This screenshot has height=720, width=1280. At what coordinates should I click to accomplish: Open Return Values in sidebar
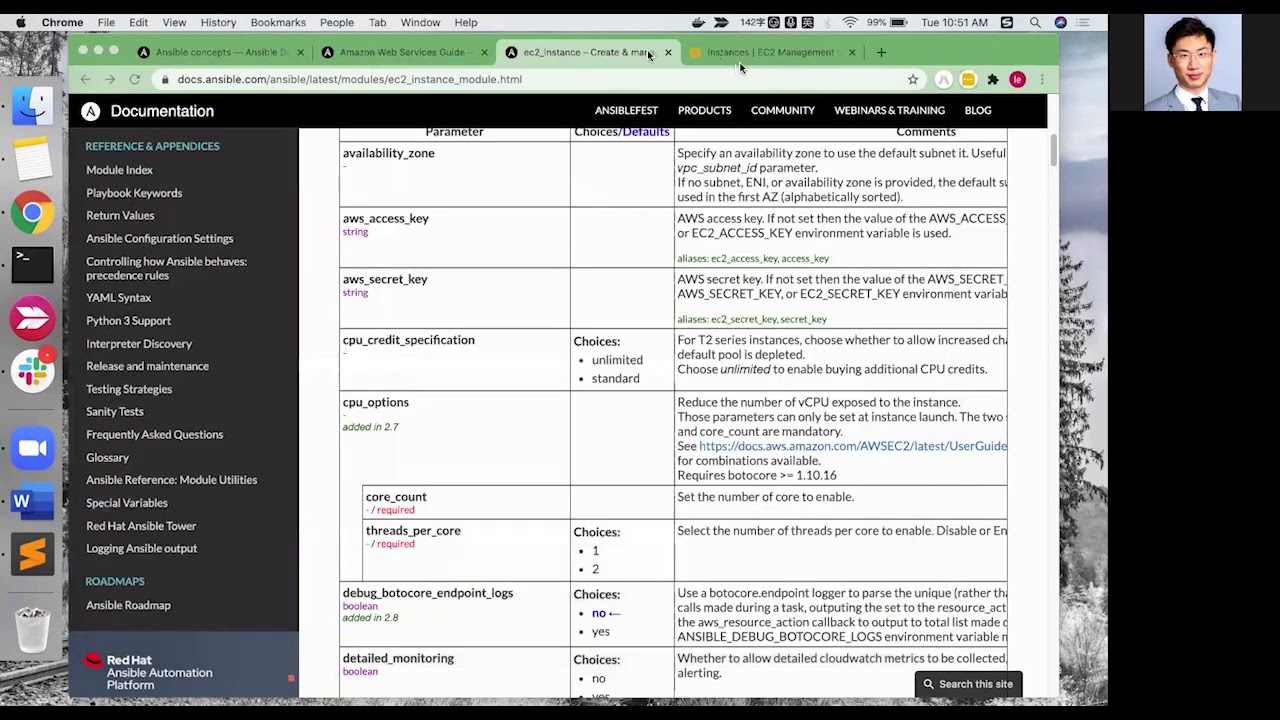click(x=120, y=215)
